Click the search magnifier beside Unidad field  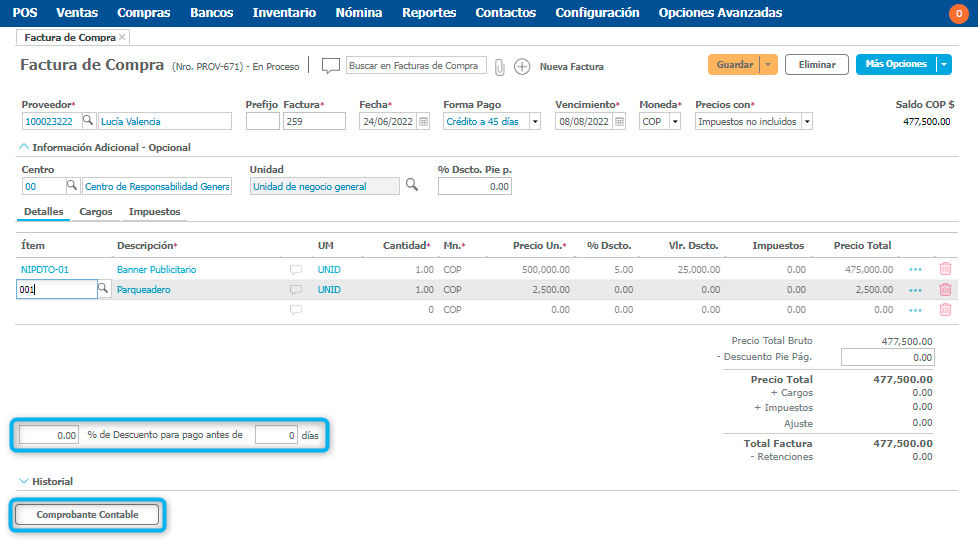(411, 185)
